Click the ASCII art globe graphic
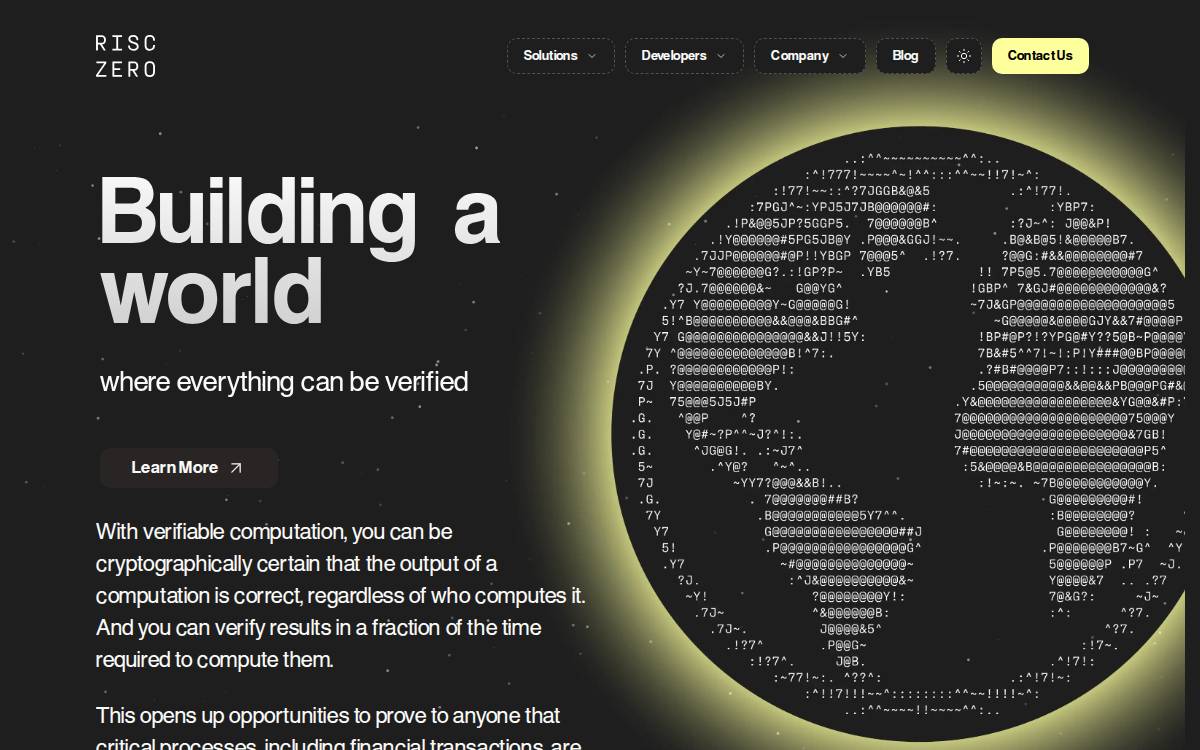This screenshot has height=750, width=1200. coord(905,433)
